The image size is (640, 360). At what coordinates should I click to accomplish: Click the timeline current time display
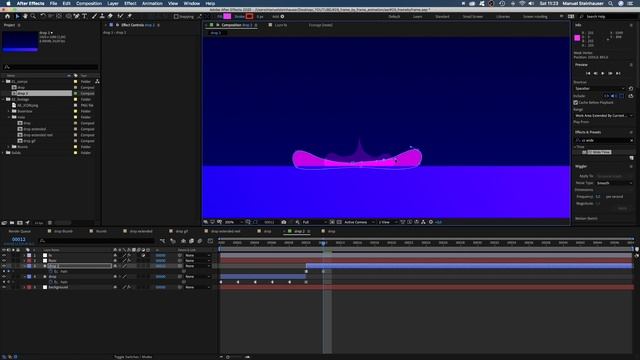click(x=19, y=240)
